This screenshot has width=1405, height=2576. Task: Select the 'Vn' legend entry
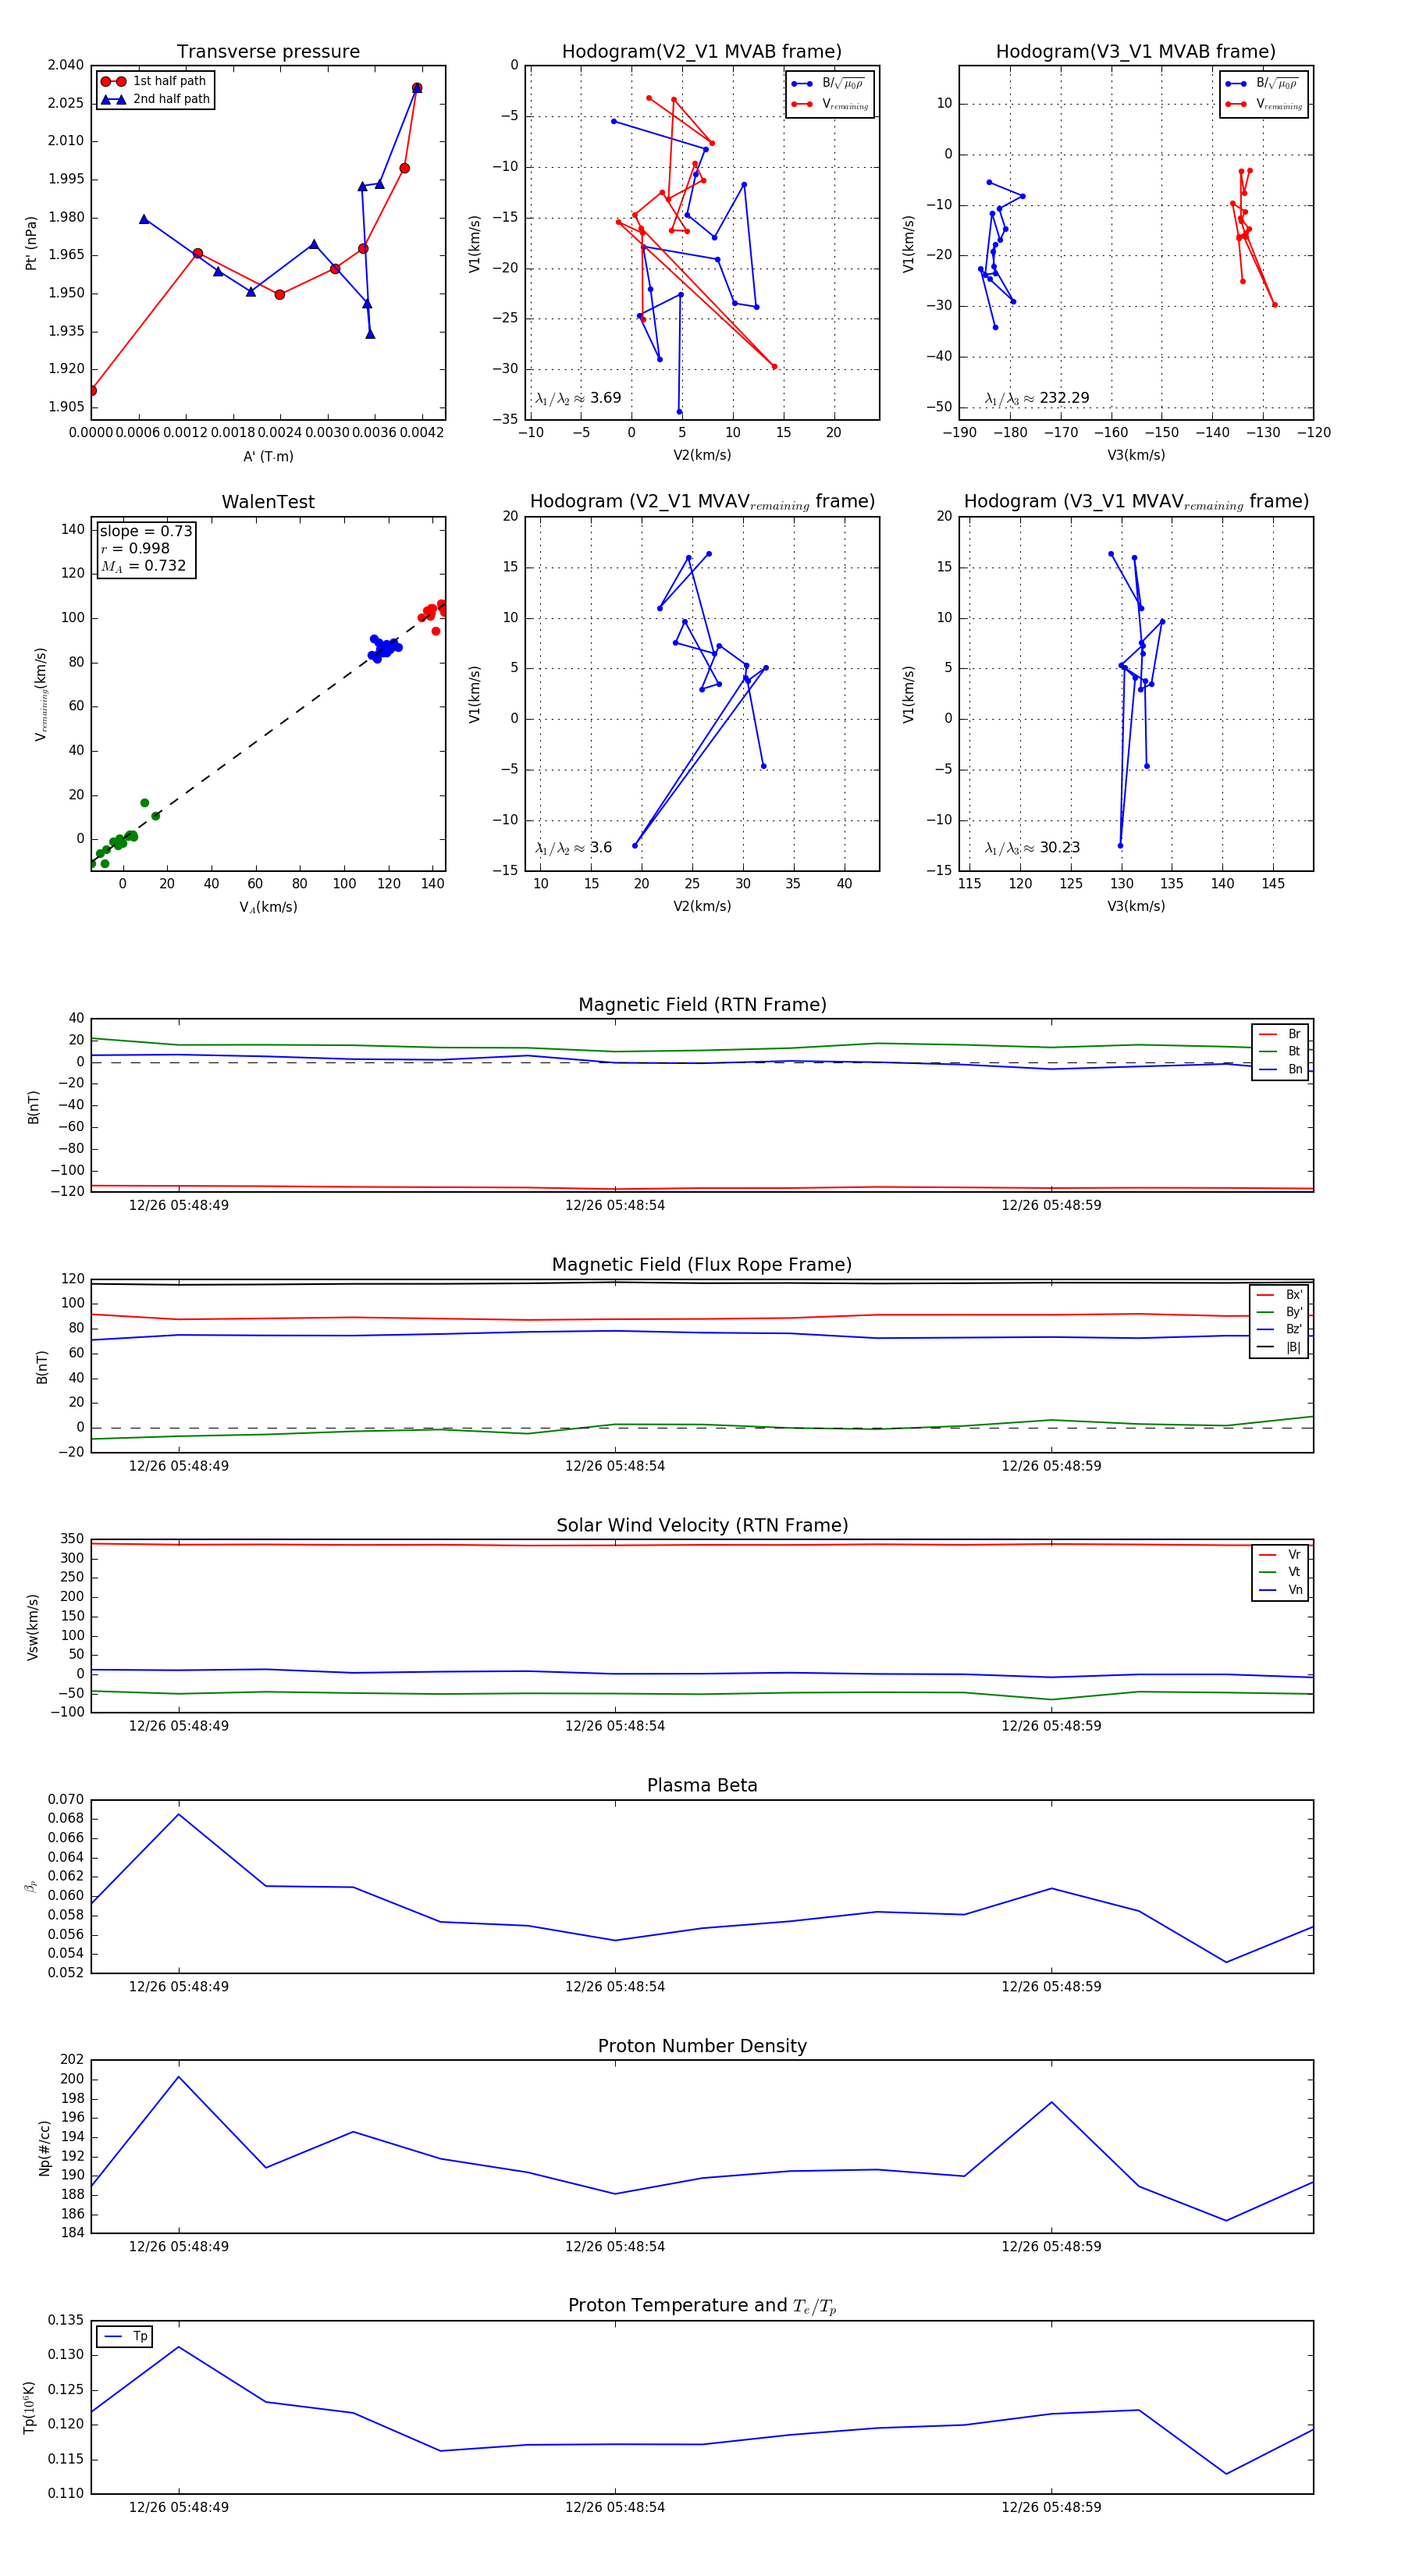[x=1281, y=1590]
